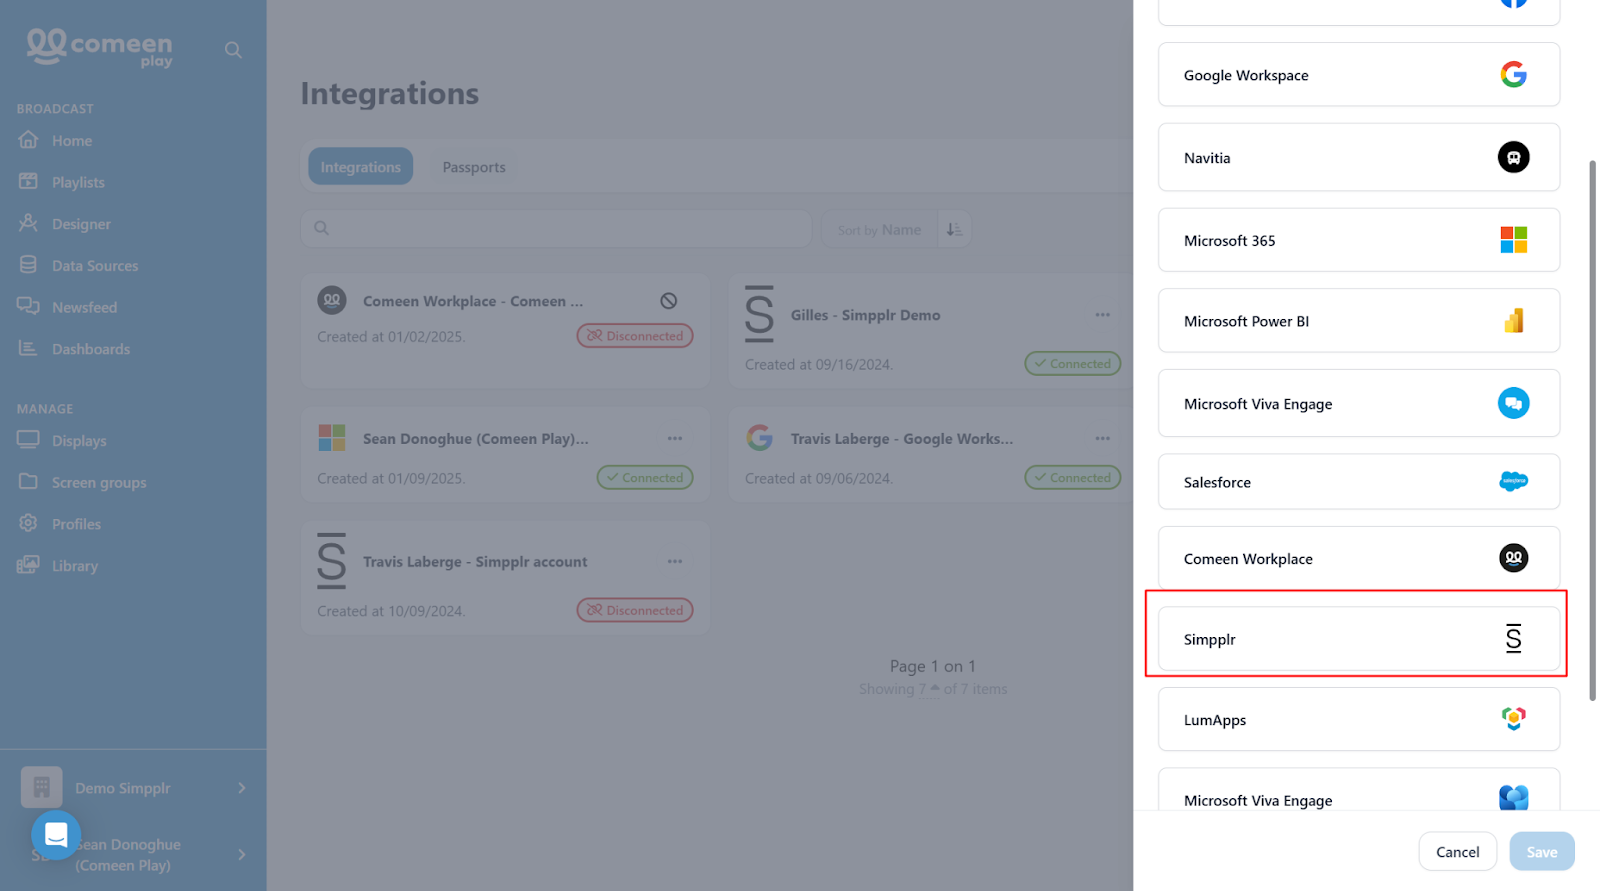Image resolution: width=1600 pixels, height=891 pixels.
Task: Click the Microsoft 365 four-square logo
Action: click(1513, 240)
